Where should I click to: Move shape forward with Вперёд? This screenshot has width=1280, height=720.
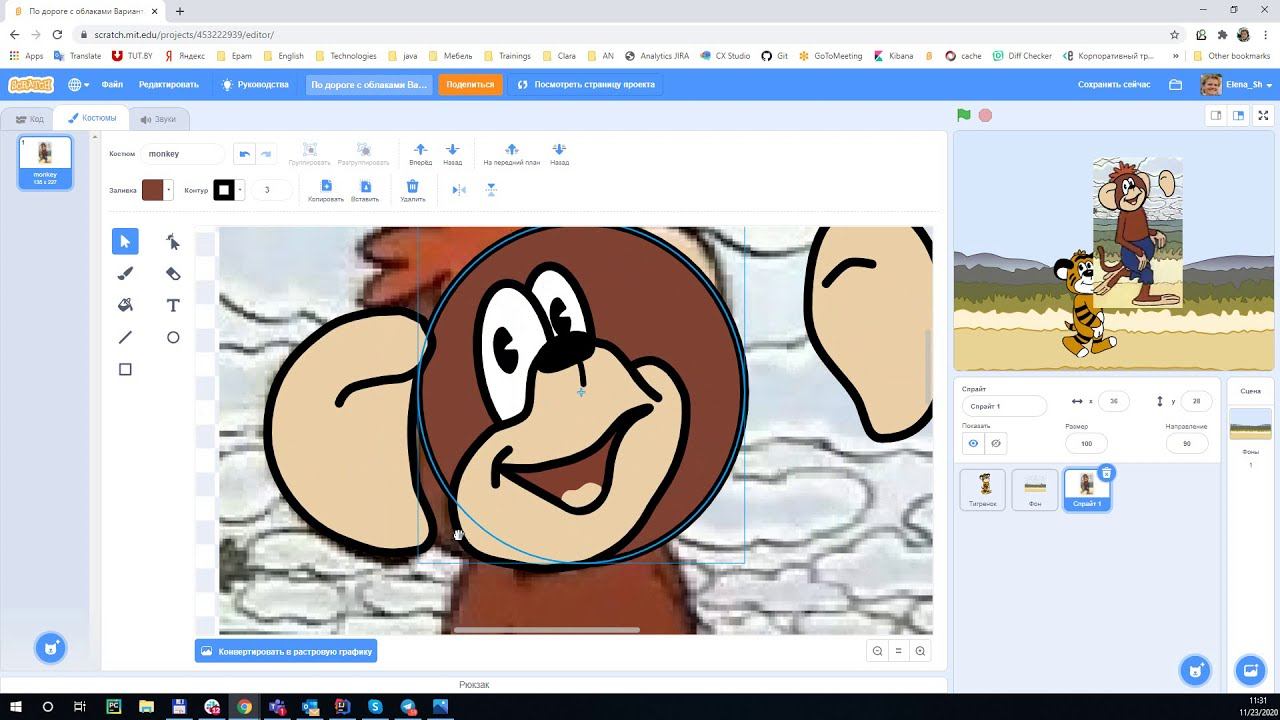421,154
